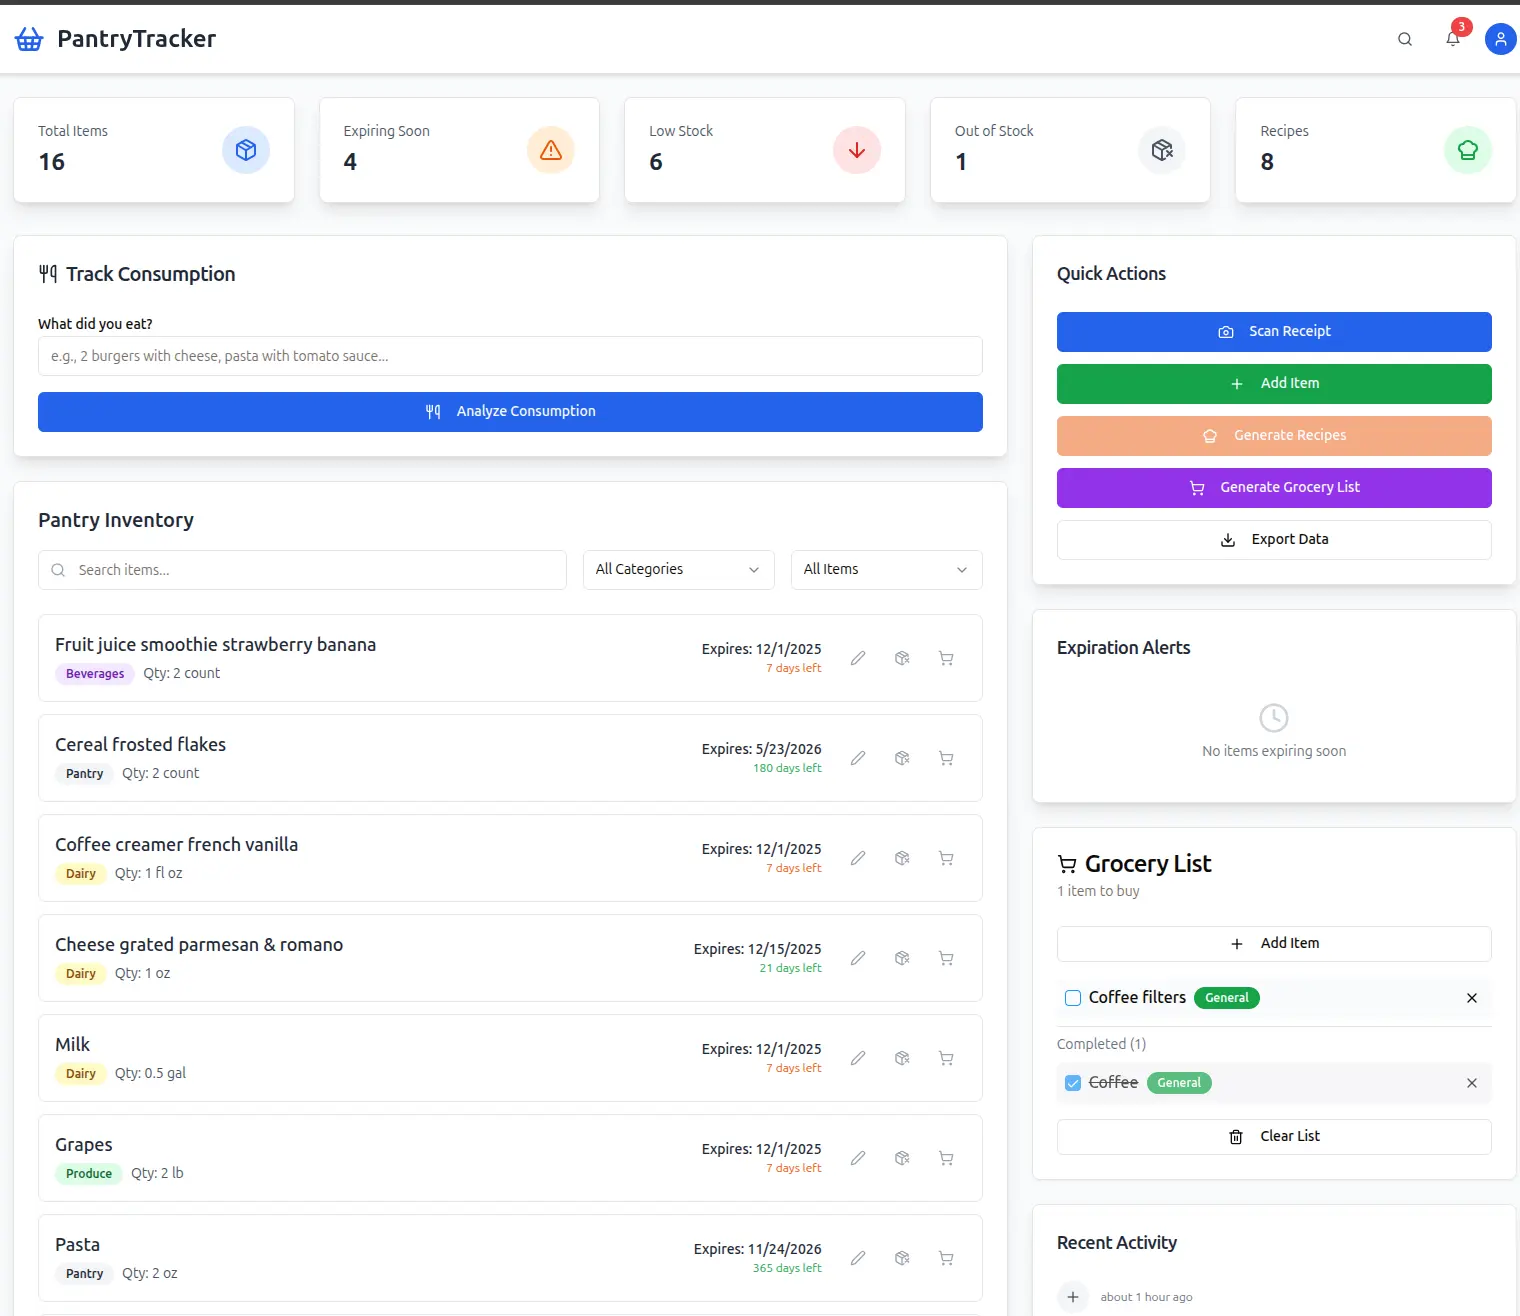
Task: Open the All Items filter dropdown
Action: click(x=885, y=569)
